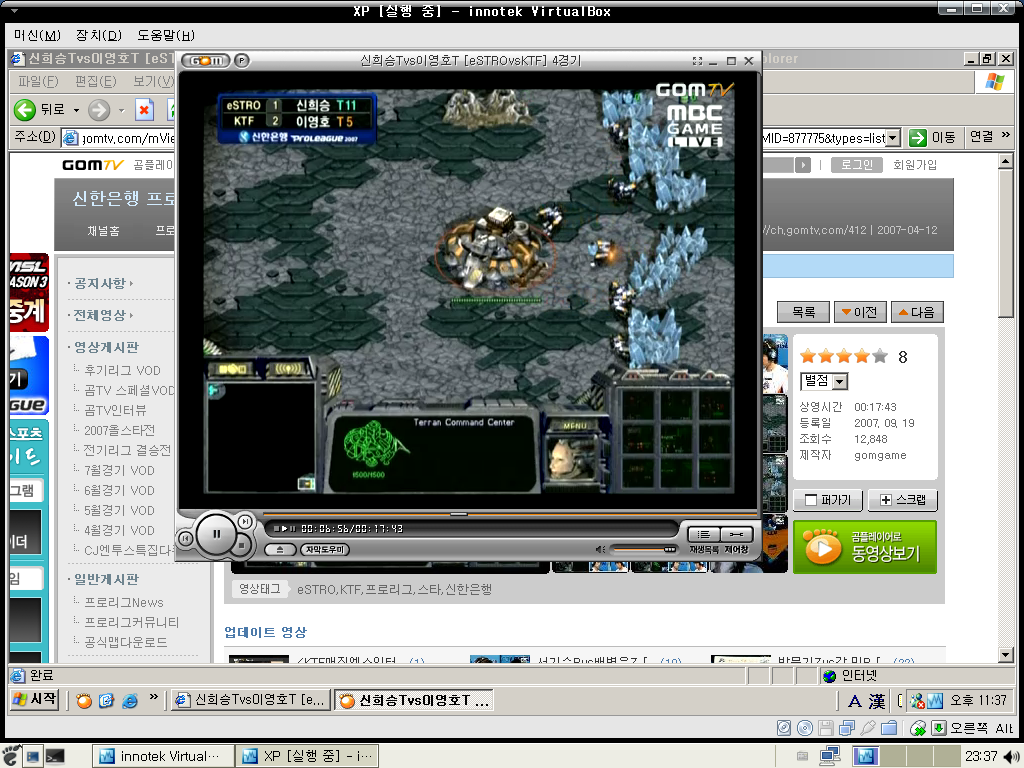Switch GOM Player to full screen

point(697,61)
